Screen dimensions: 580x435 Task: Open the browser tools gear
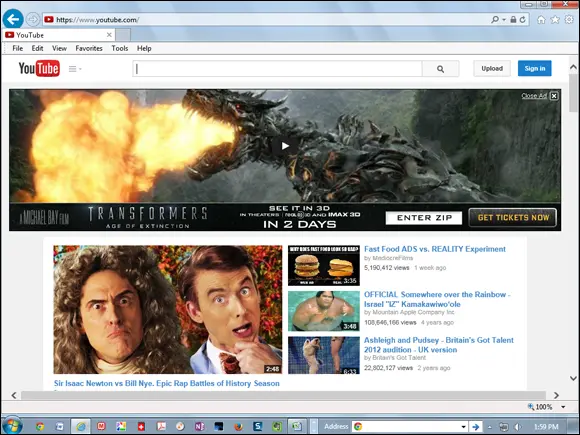[x=569, y=20]
